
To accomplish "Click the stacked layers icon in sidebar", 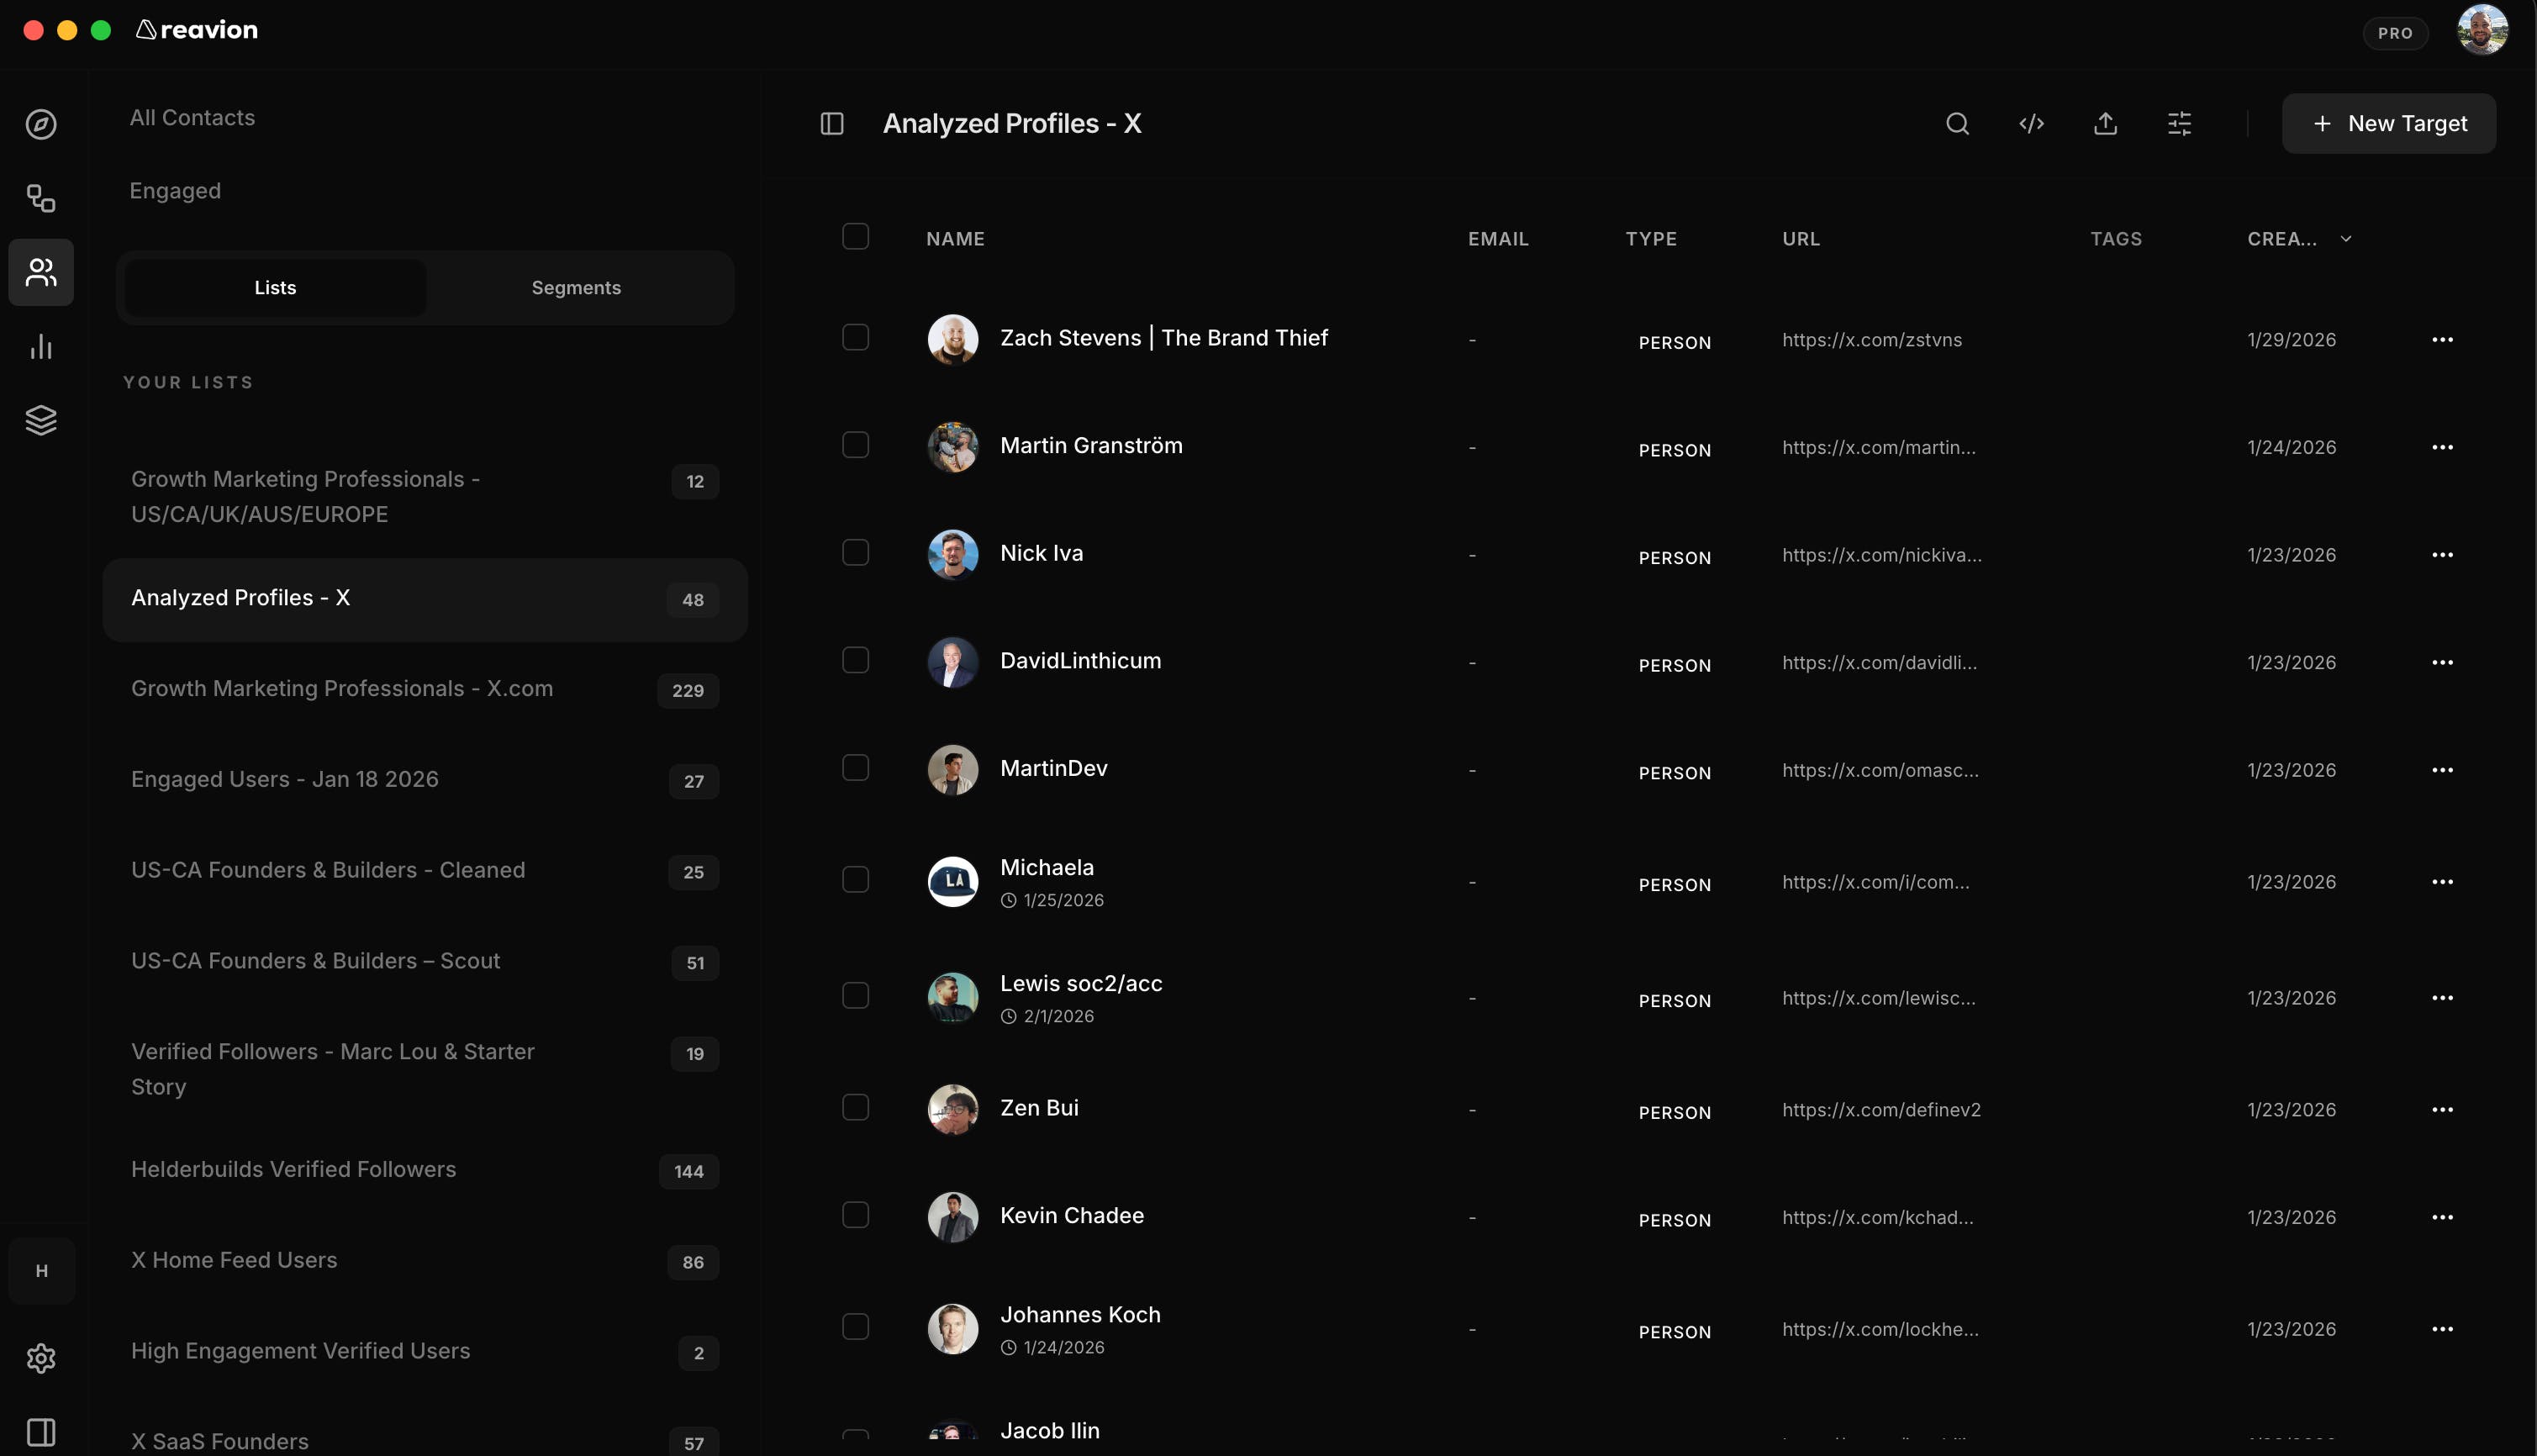I will point(41,420).
